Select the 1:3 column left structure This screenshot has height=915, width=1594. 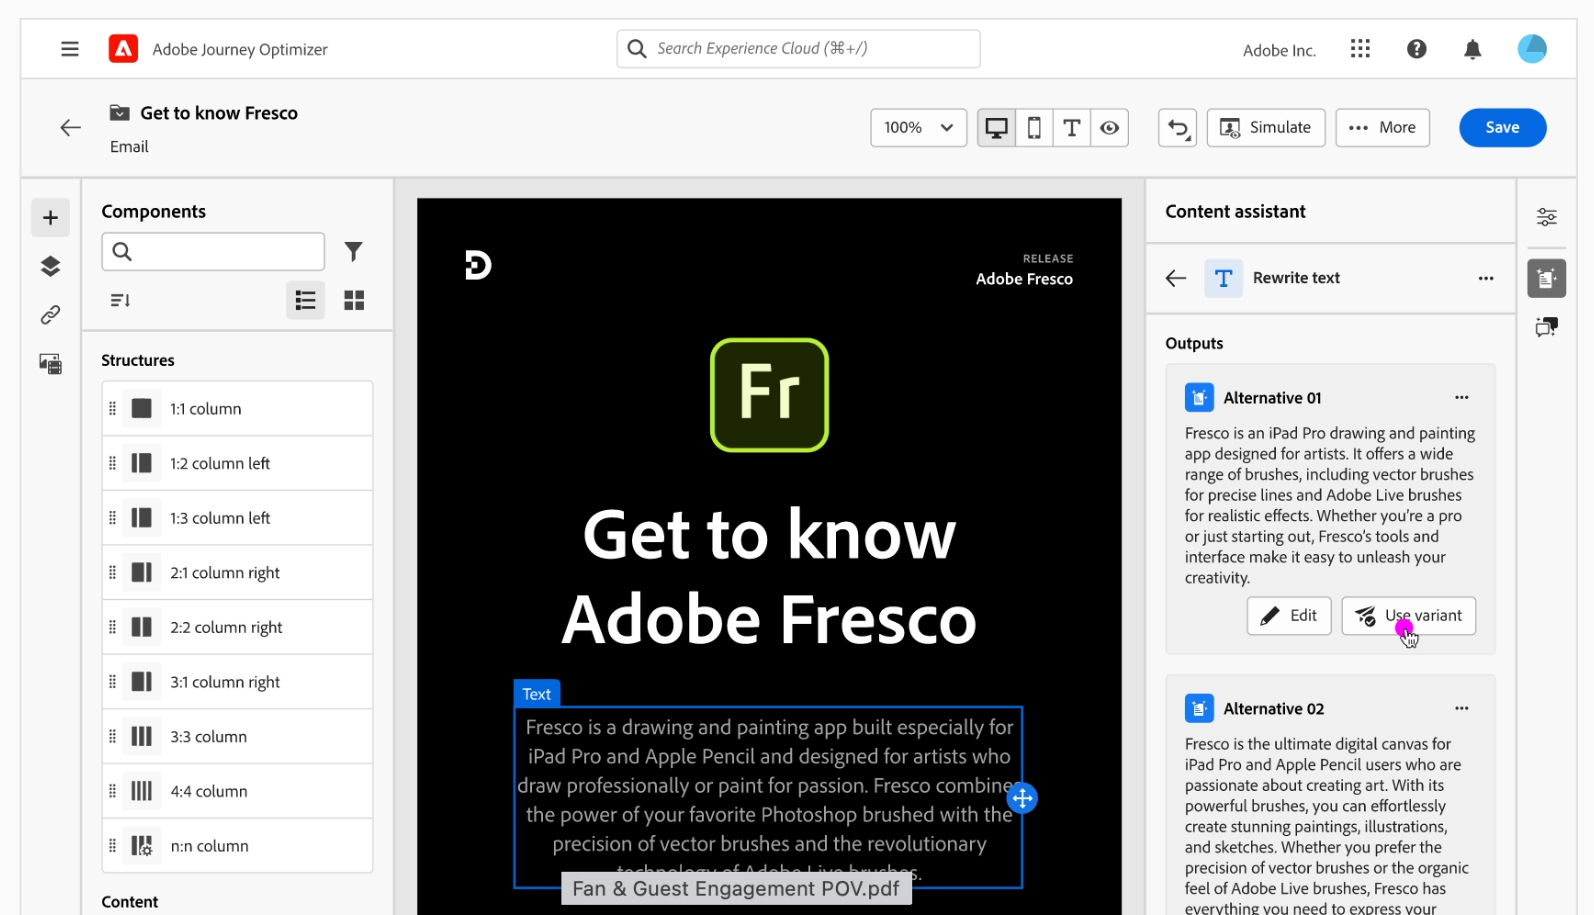pos(237,518)
